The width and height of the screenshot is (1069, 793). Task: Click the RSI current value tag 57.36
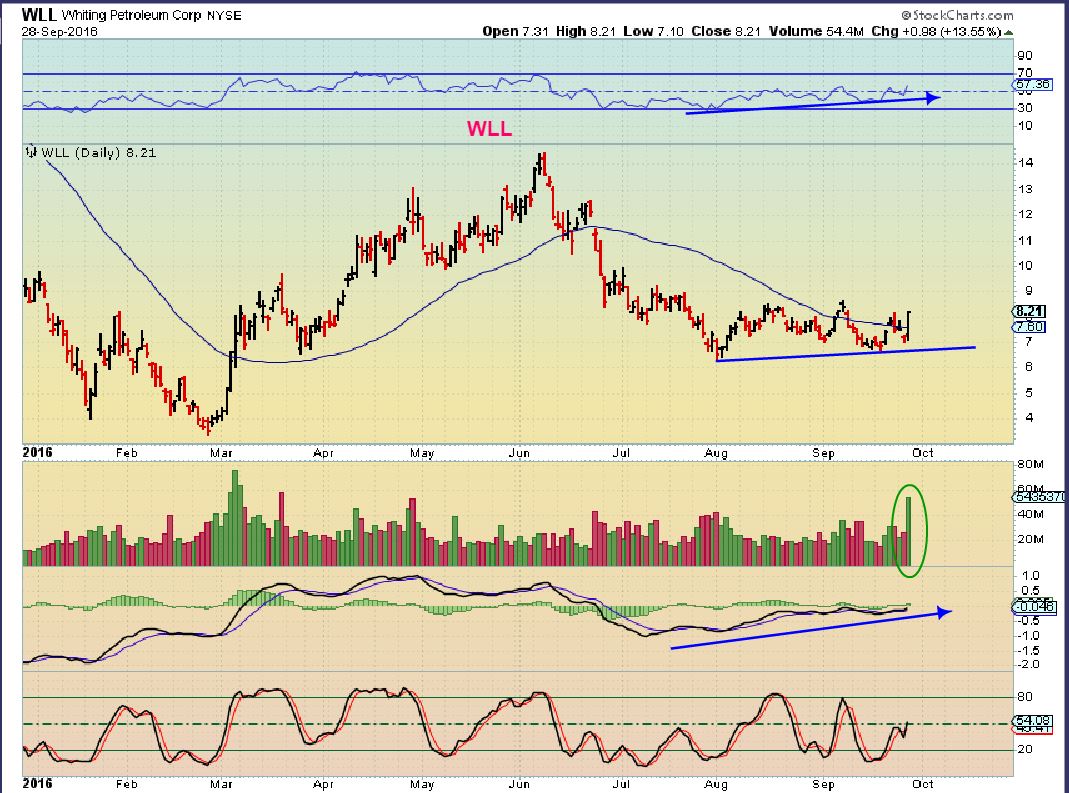pyautogui.click(x=1032, y=85)
